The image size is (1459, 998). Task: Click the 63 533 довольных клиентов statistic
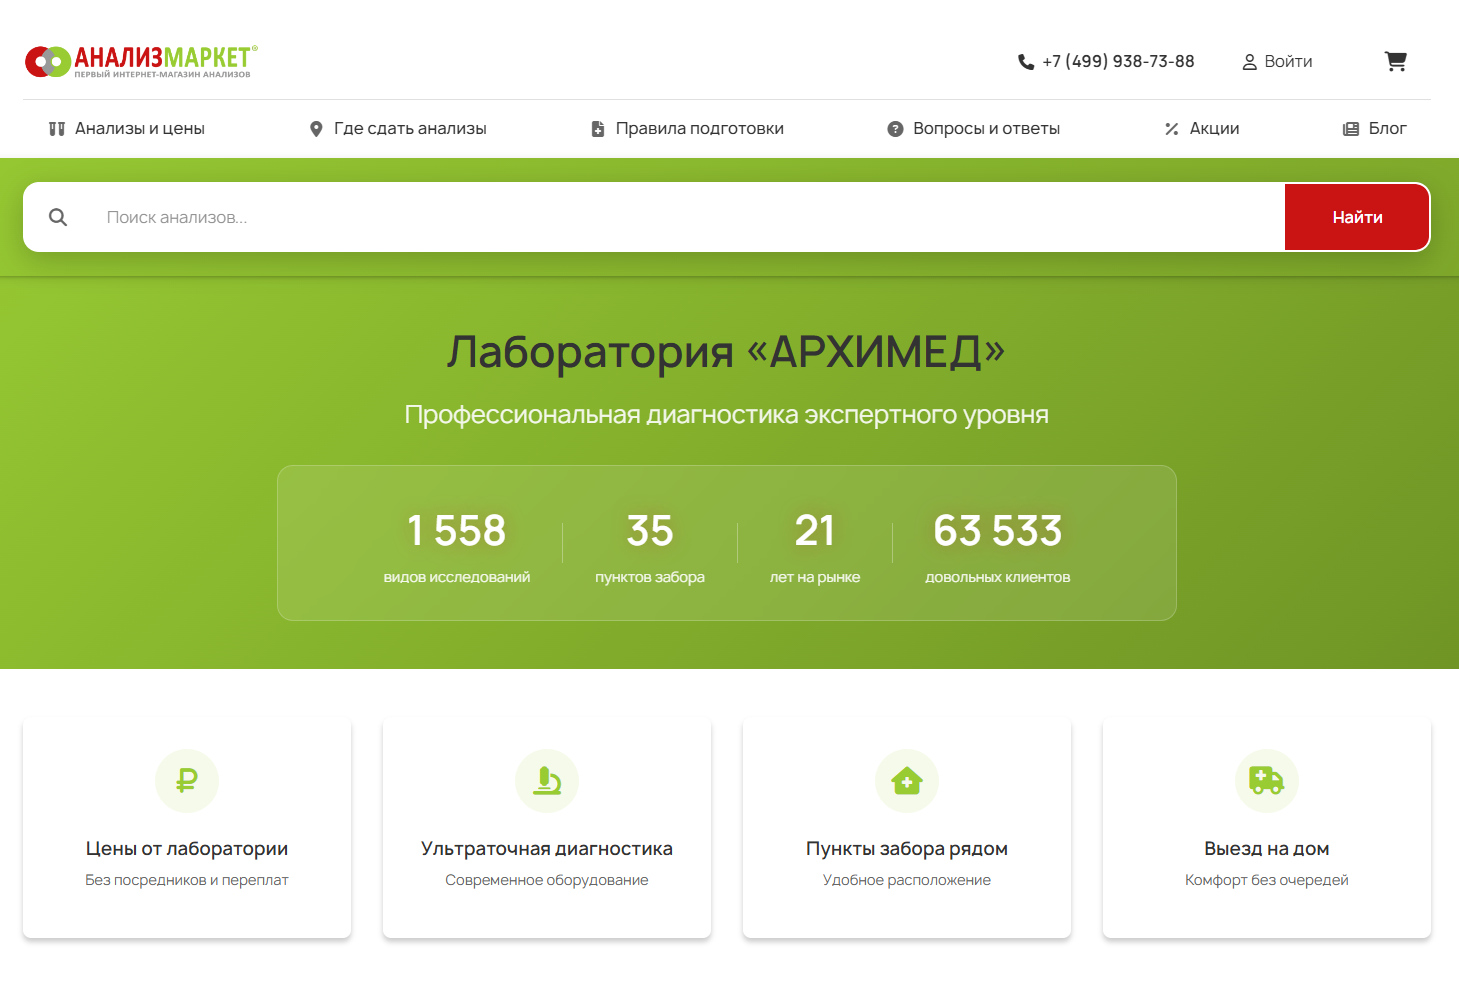998,546
